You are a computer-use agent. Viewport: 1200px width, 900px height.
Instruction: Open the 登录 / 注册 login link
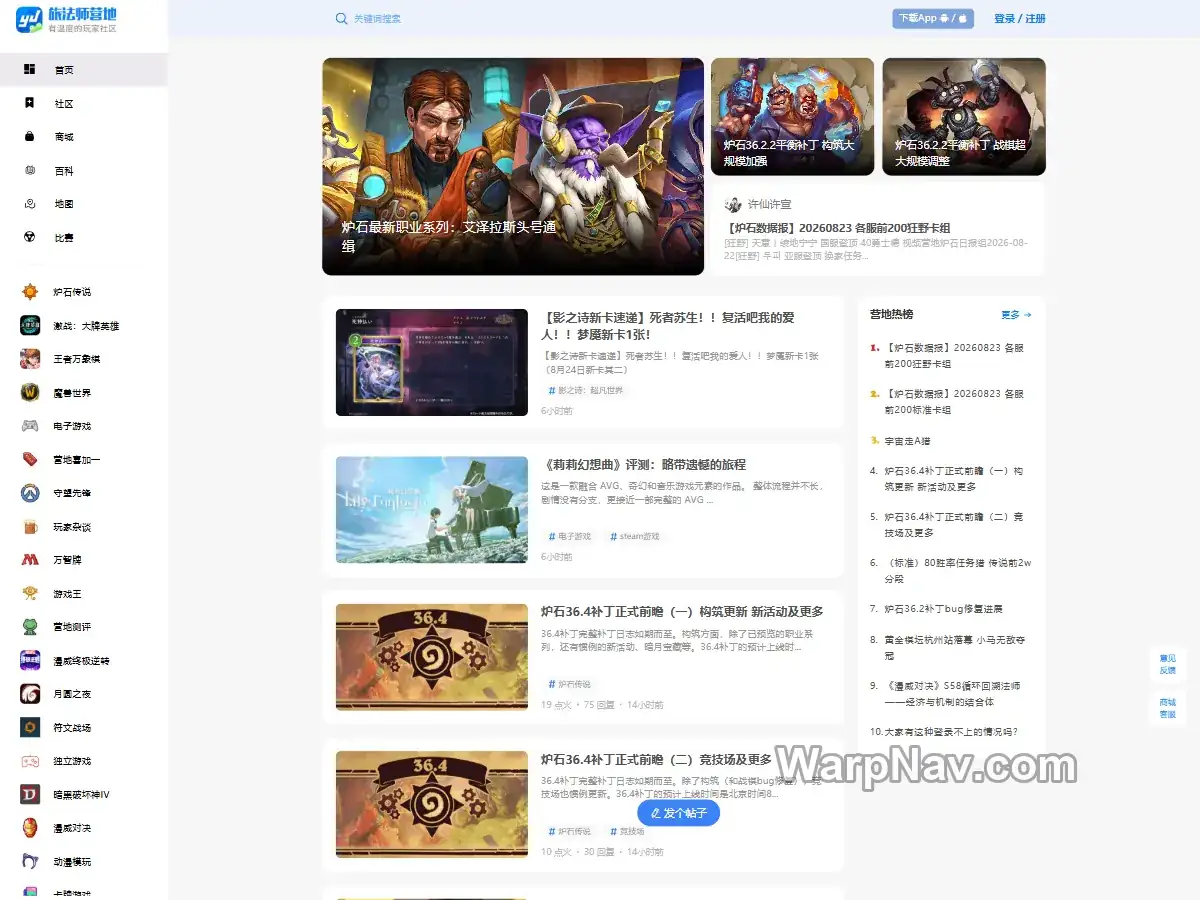(x=1020, y=18)
